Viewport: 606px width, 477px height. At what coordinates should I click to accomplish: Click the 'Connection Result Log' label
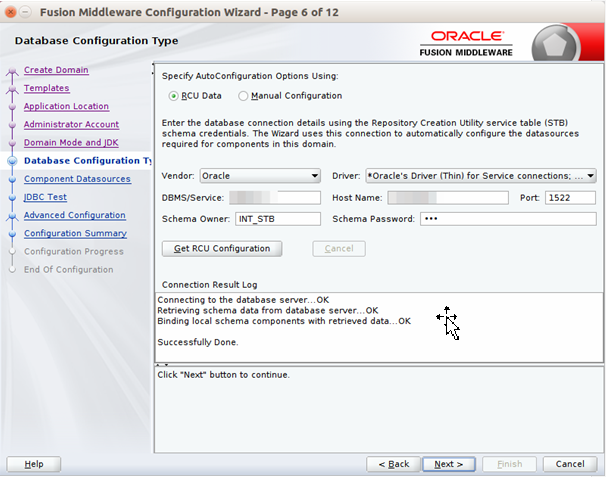pyautogui.click(x=209, y=285)
